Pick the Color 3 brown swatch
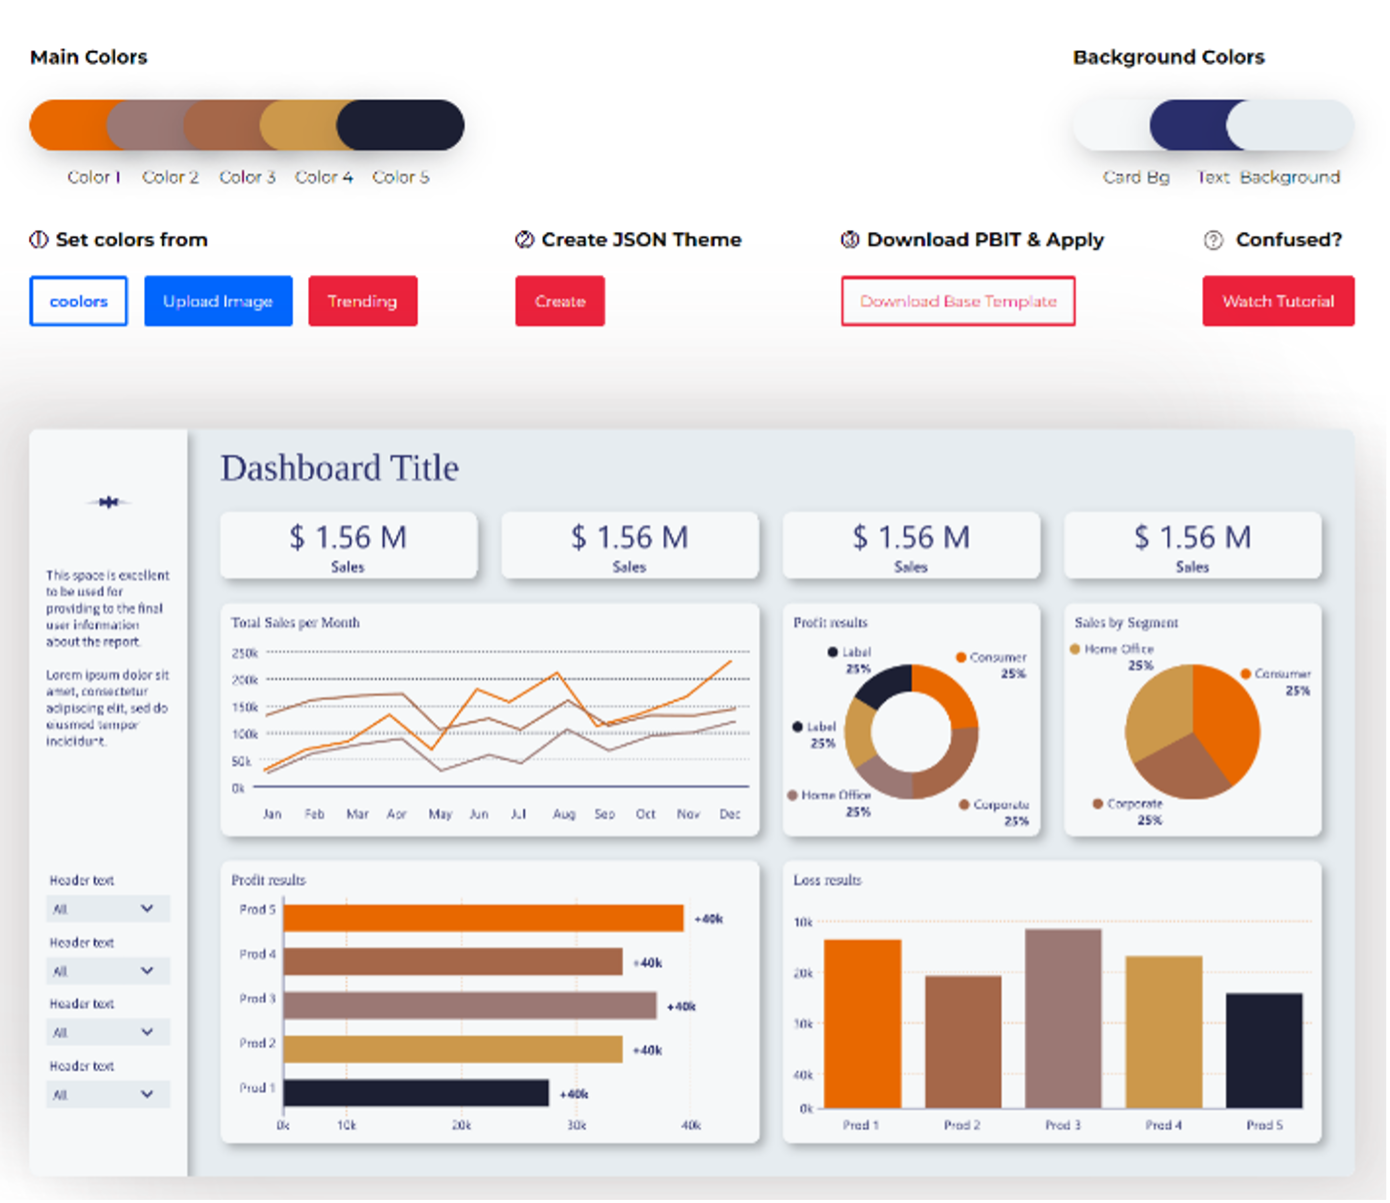Image resolution: width=1390 pixels, height=1203 pixels. point(222,125)
